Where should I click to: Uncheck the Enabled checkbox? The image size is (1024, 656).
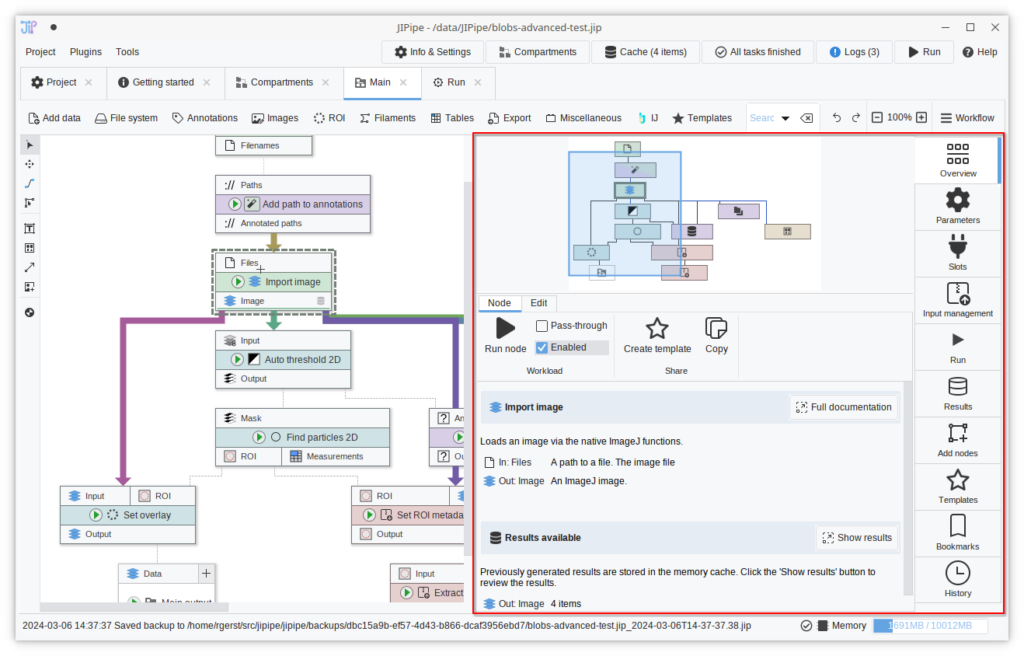click(x=542, y=347)
